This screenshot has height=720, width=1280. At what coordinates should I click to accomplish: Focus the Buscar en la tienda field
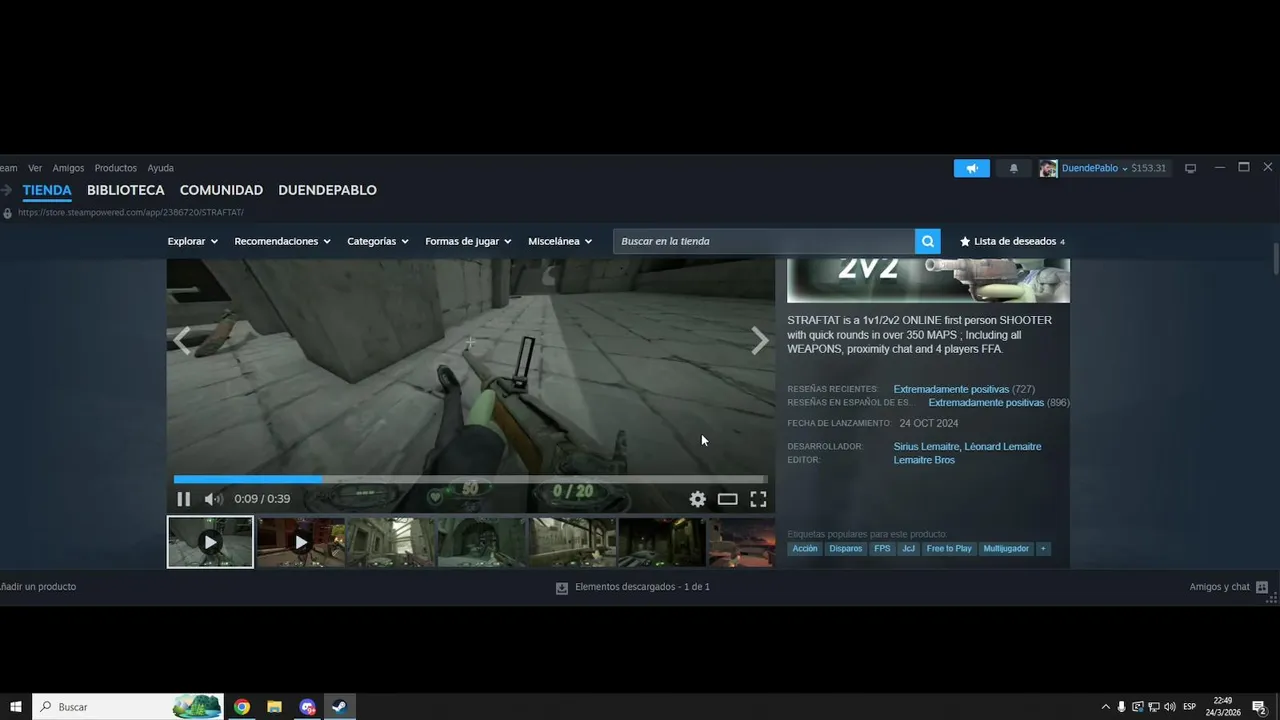pyautogui.click(x=764, y=241)
